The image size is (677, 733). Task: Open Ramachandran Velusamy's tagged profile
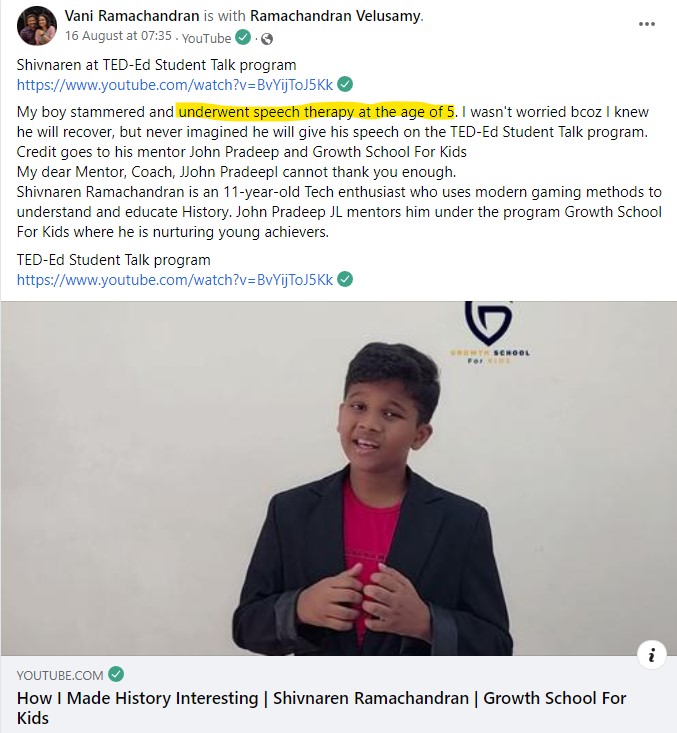tap(335, 16)
